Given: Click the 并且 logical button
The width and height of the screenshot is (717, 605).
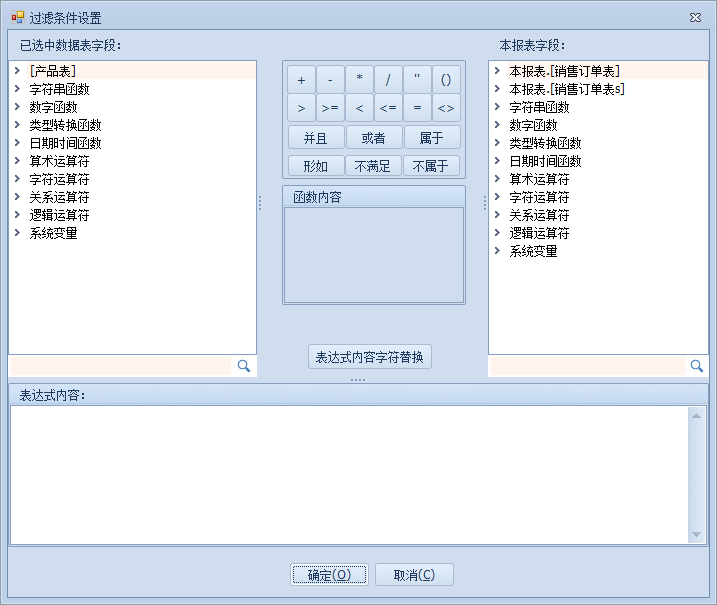Looking at the screenshot, I should [315, 137].
